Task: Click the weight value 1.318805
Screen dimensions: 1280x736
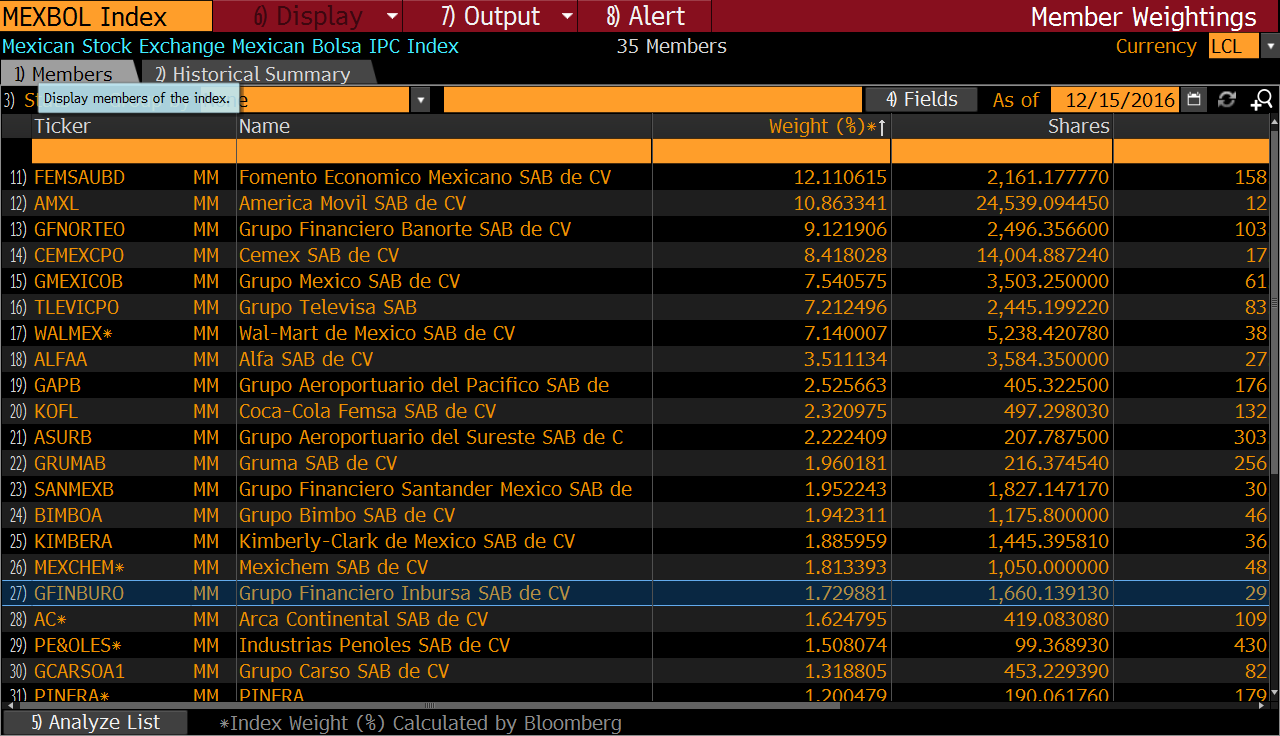Action: tap(846, 671)
